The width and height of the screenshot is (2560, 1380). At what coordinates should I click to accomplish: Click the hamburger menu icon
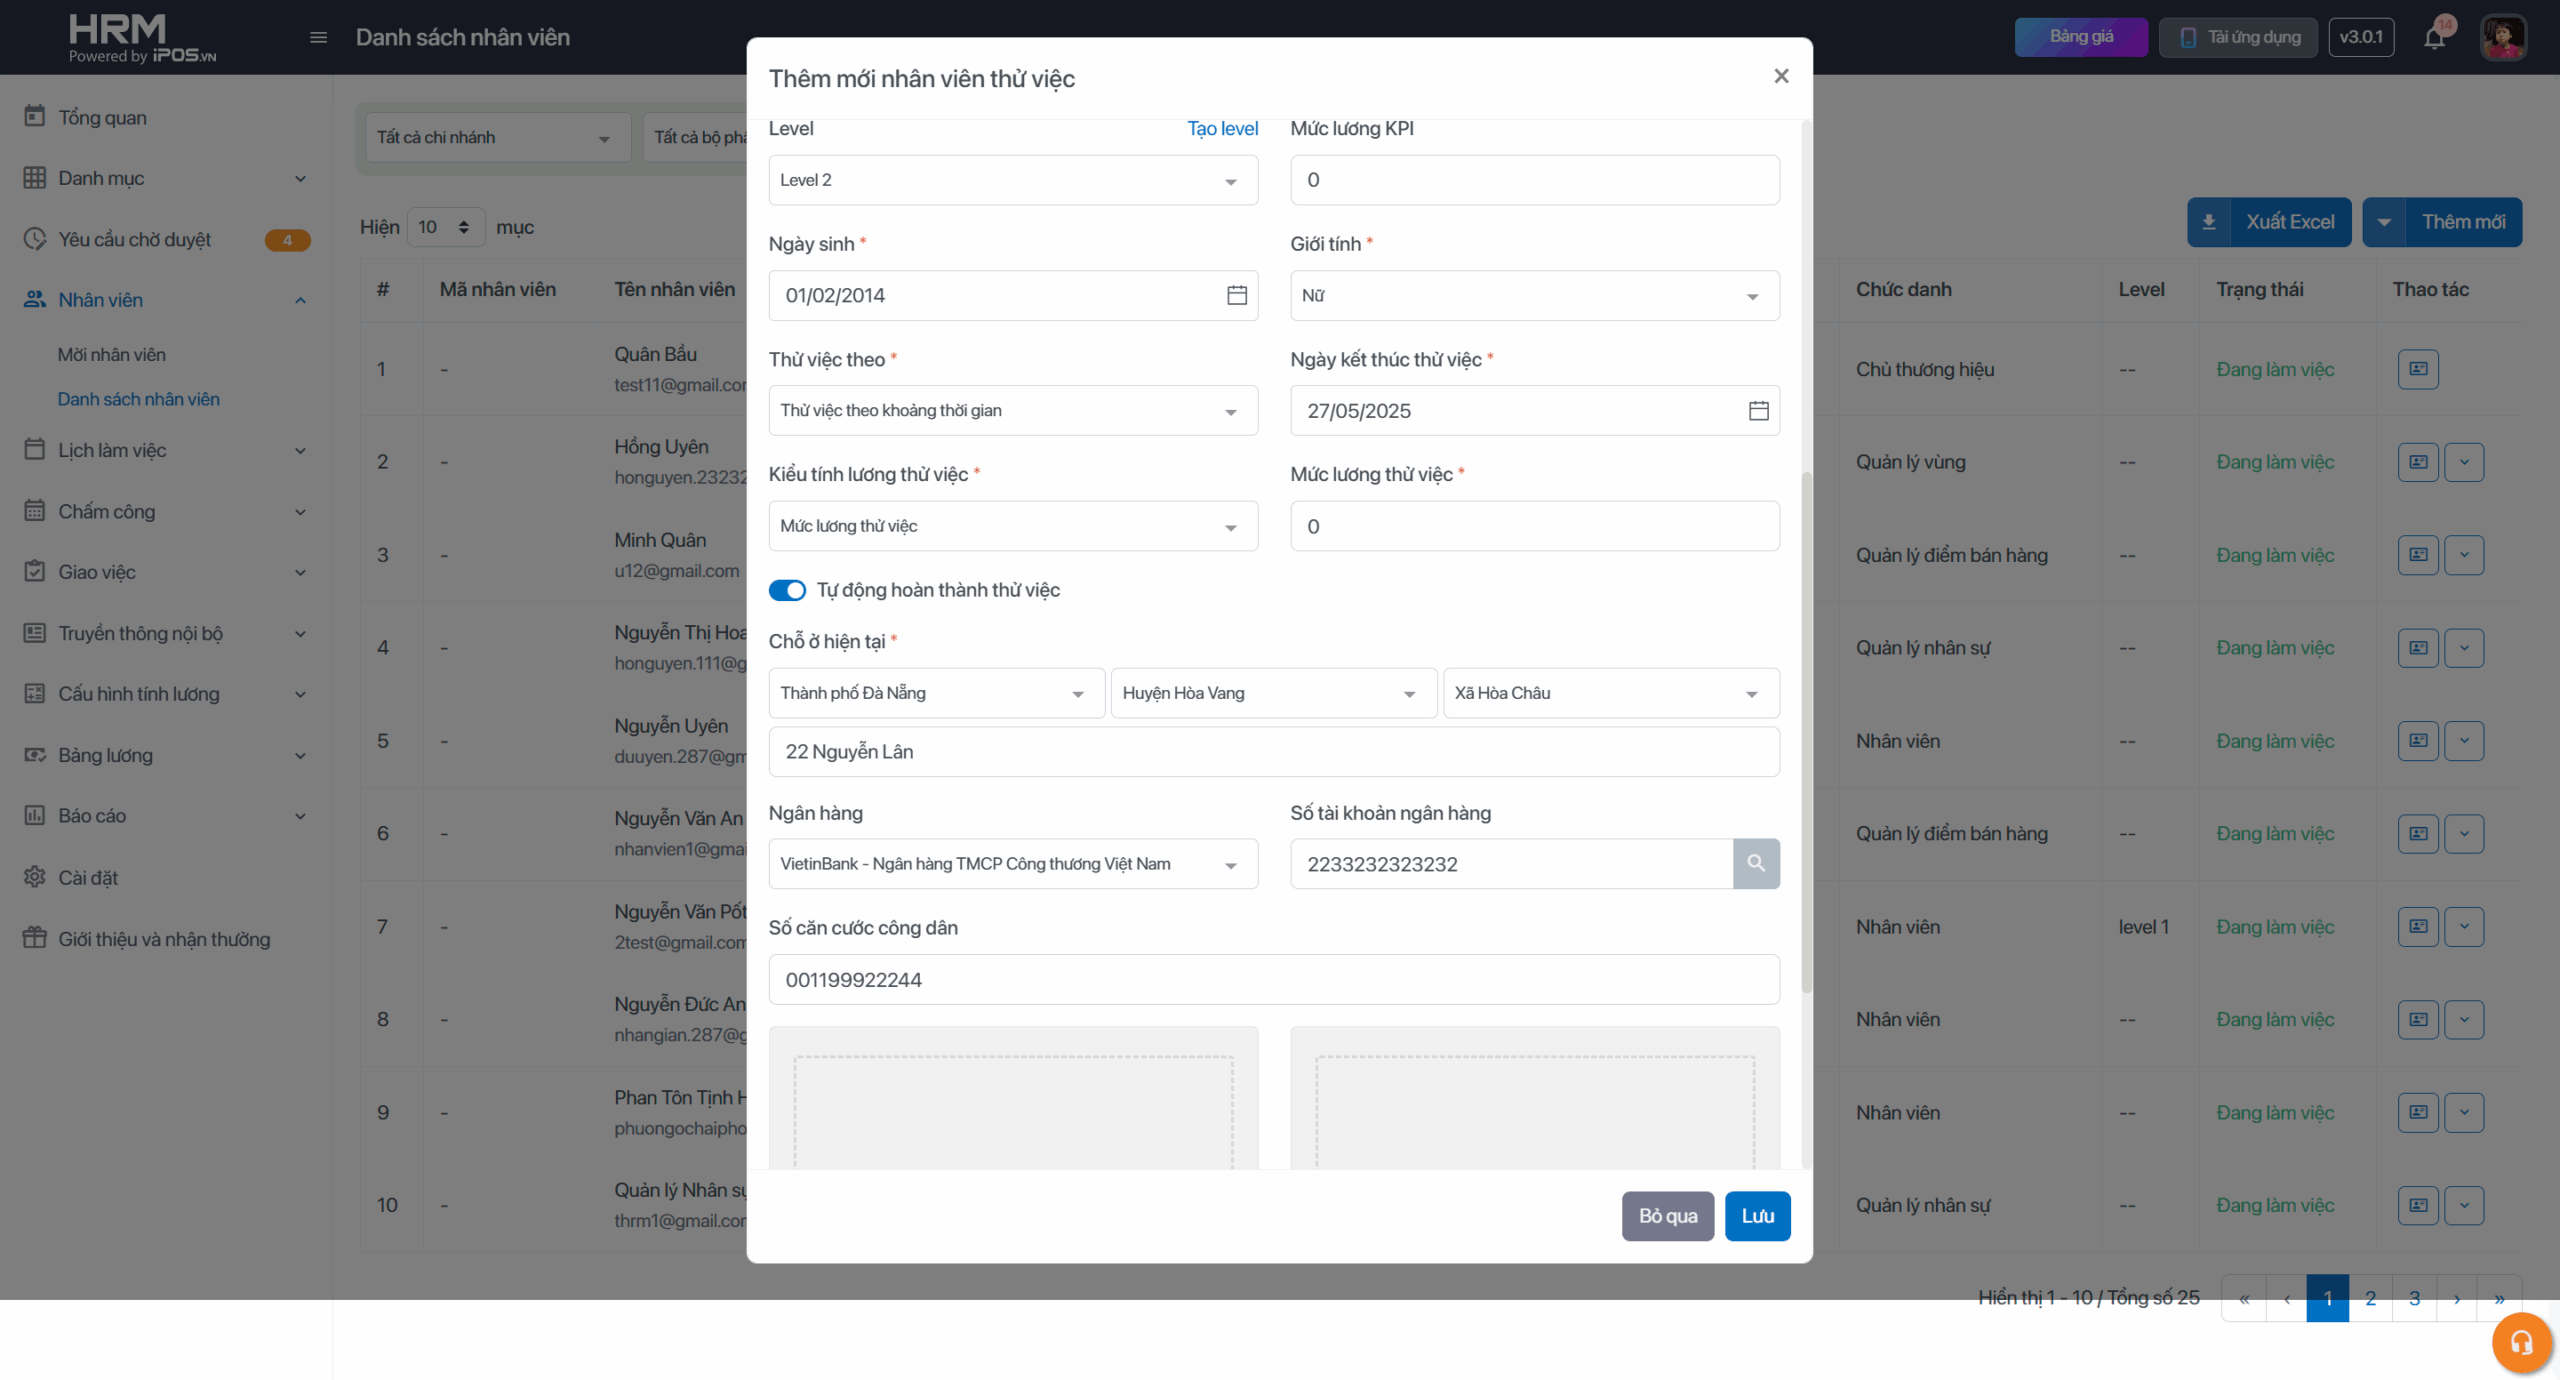318,38
